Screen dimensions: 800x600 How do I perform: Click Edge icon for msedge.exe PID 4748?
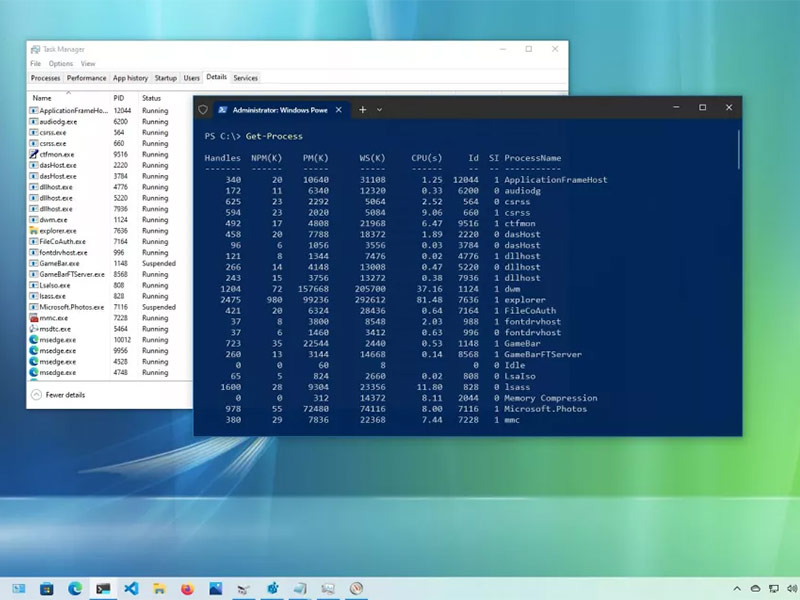click(34, 372)
